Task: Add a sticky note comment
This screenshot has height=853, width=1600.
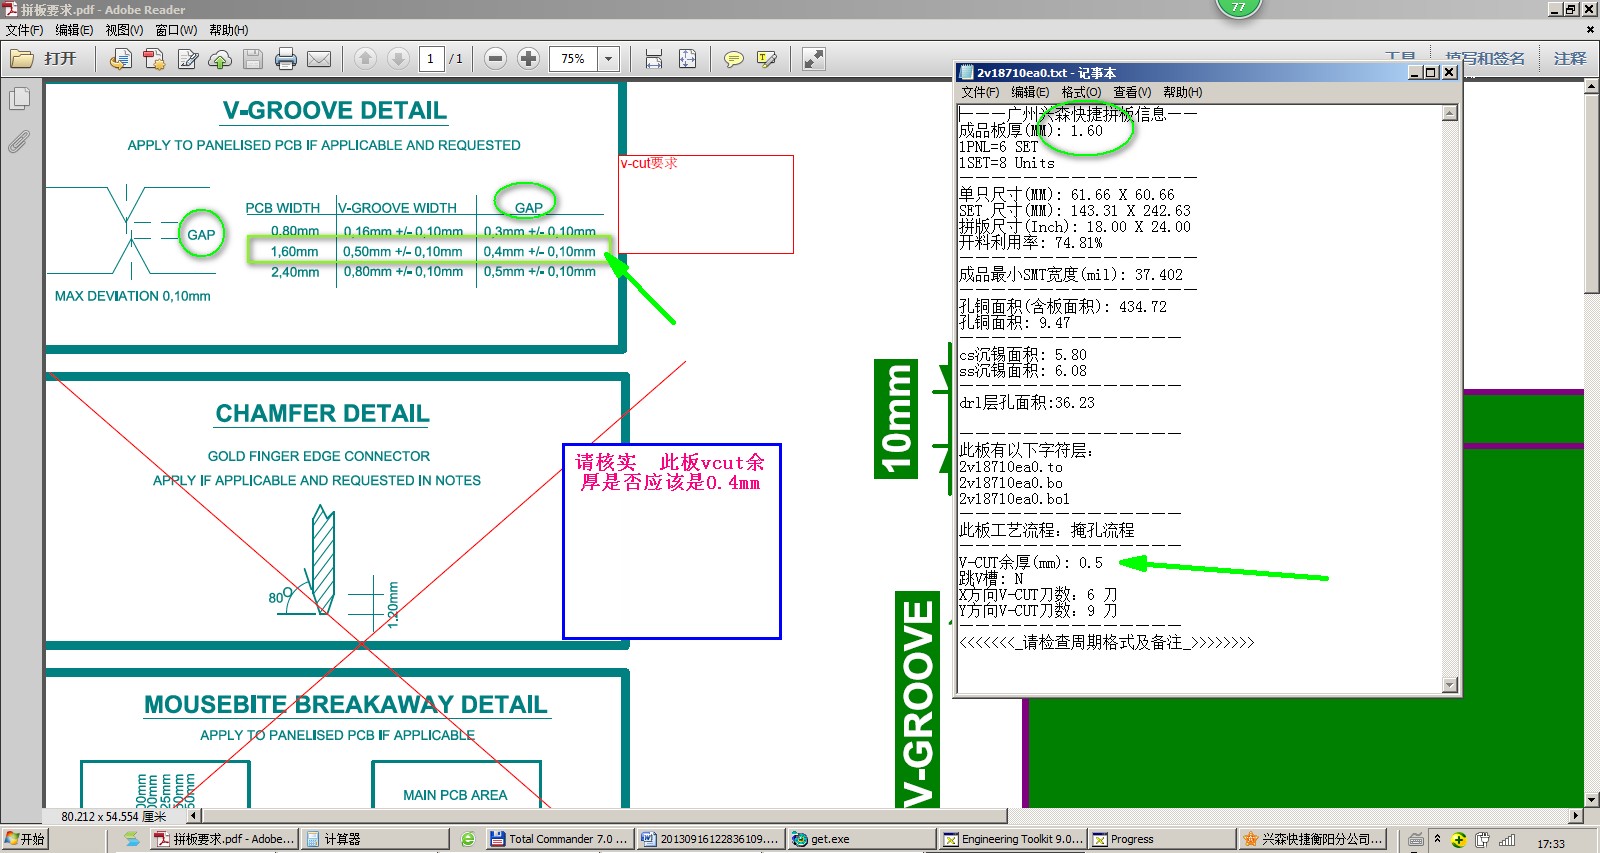Action: [x=734, y=59]
